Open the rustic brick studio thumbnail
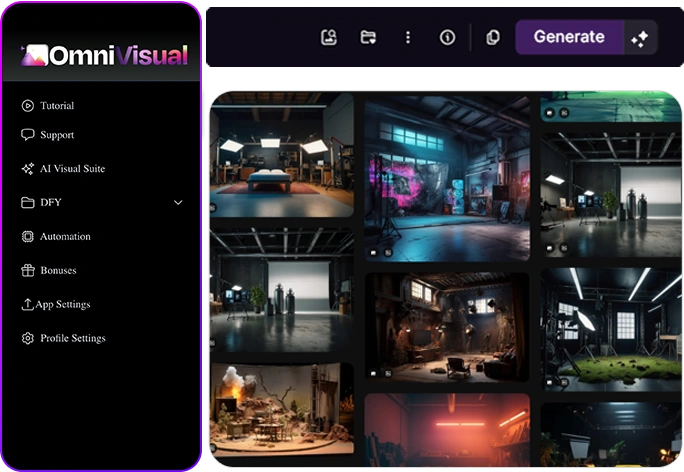The image size is (684, 472). 447,327
